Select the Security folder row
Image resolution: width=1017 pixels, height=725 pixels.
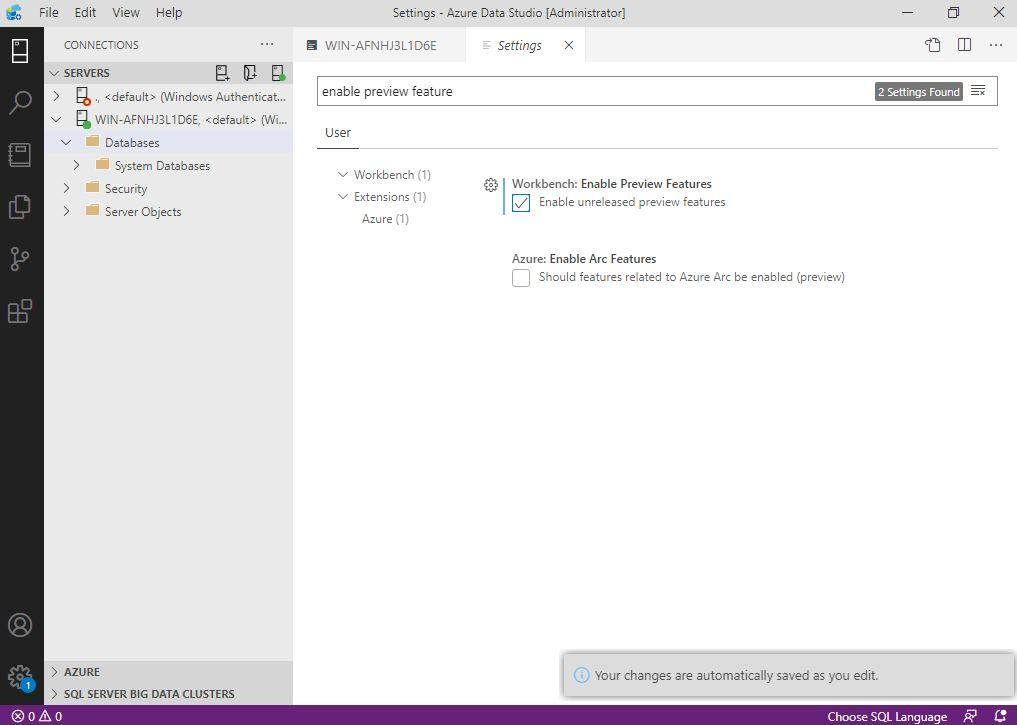(169, 189)
